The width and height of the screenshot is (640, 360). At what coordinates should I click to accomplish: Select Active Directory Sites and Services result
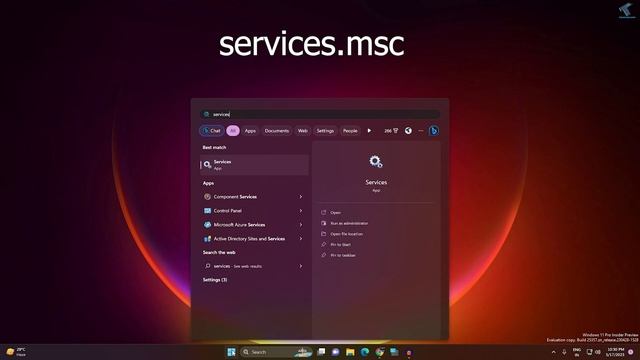[254, 239]
